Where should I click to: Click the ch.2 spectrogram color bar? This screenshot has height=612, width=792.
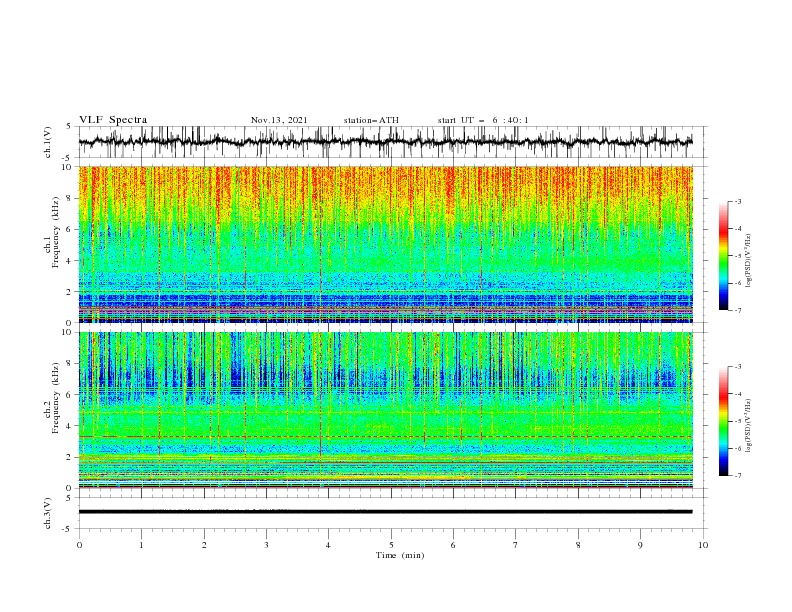723,421
